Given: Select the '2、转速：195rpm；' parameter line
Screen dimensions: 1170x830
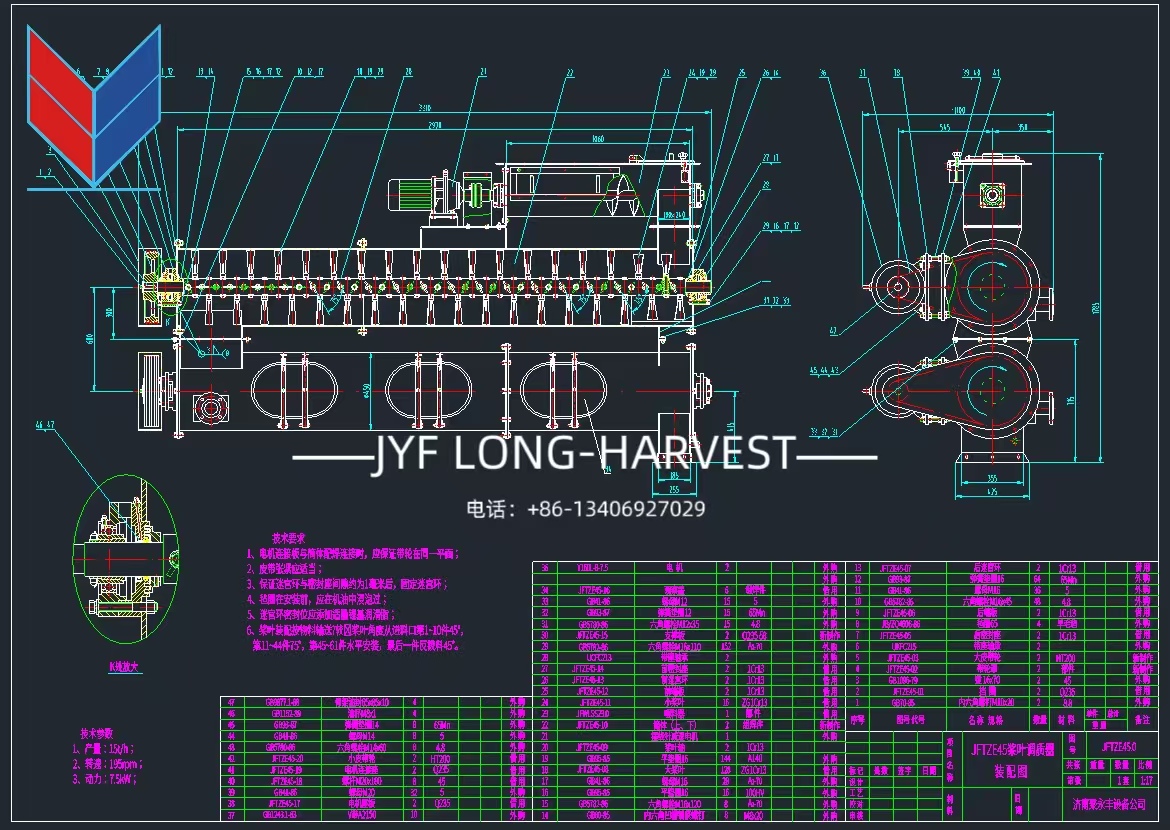Looking at the screenshot, I should pos(107,764).
